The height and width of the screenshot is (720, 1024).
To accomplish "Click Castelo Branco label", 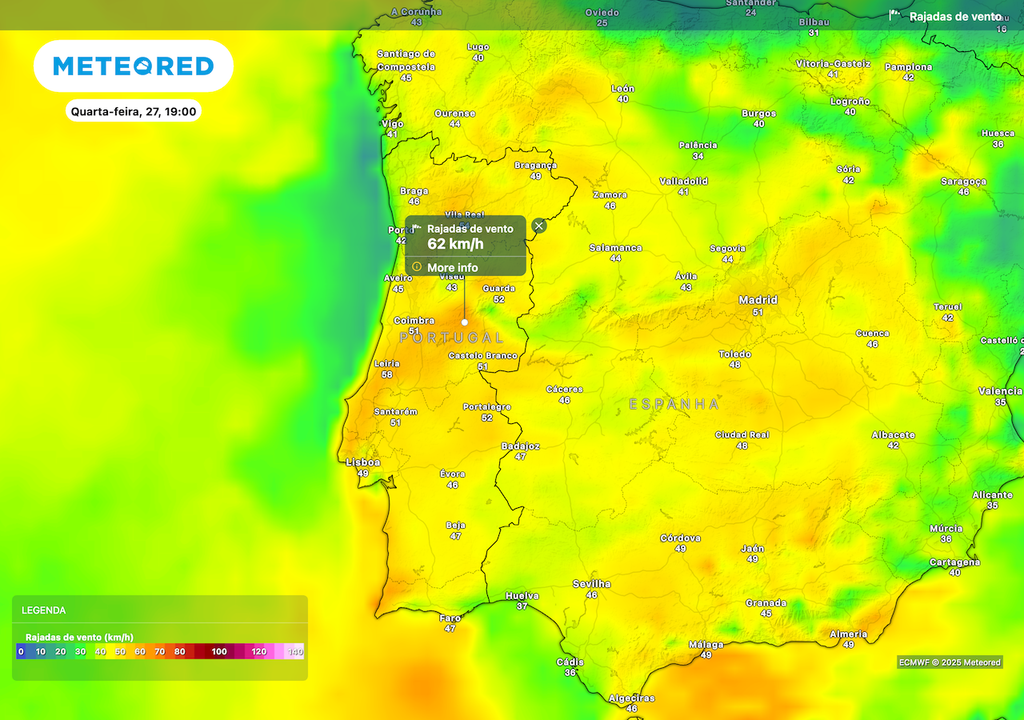I will 483,356.
